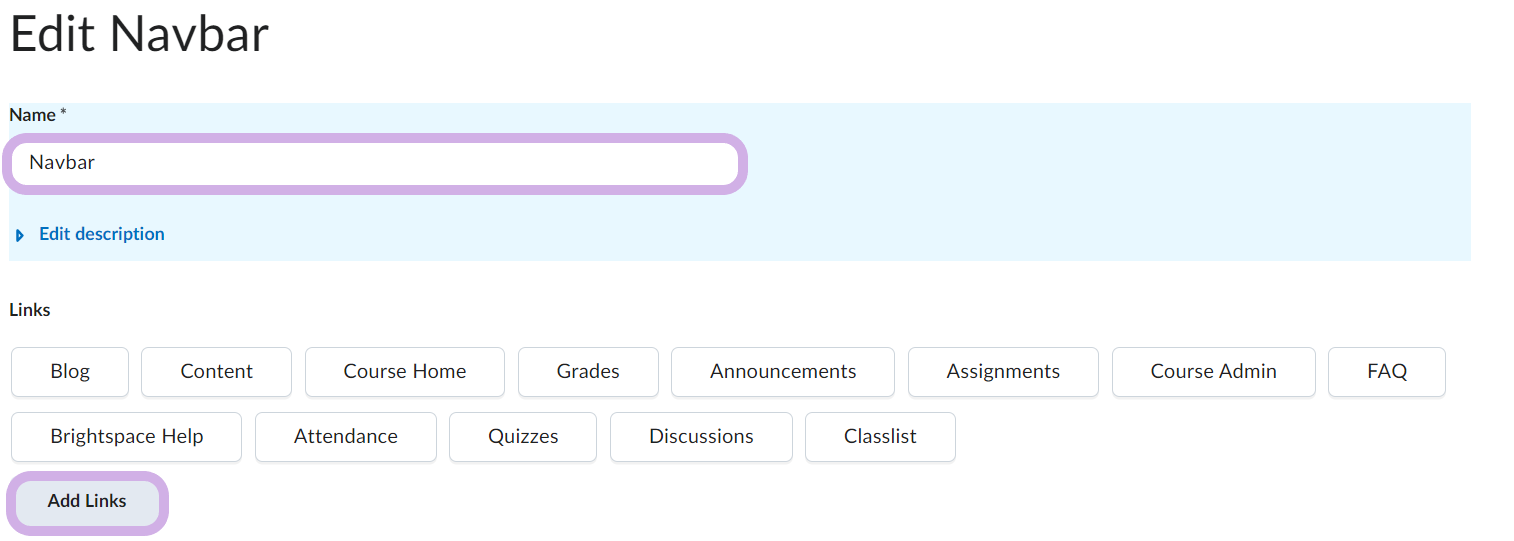Pick the Attendance link item
Image resolution: width=1514 pixels, height=541 pixels.
point(345,437)
